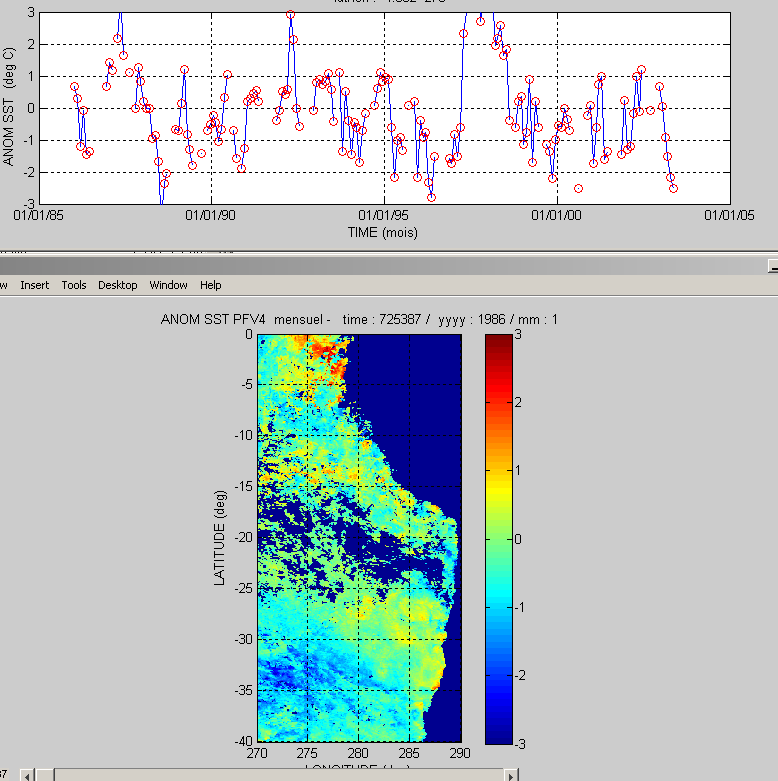Click the '01/01/05' time tick label
778x781 pixels.
tap(729, 215)
